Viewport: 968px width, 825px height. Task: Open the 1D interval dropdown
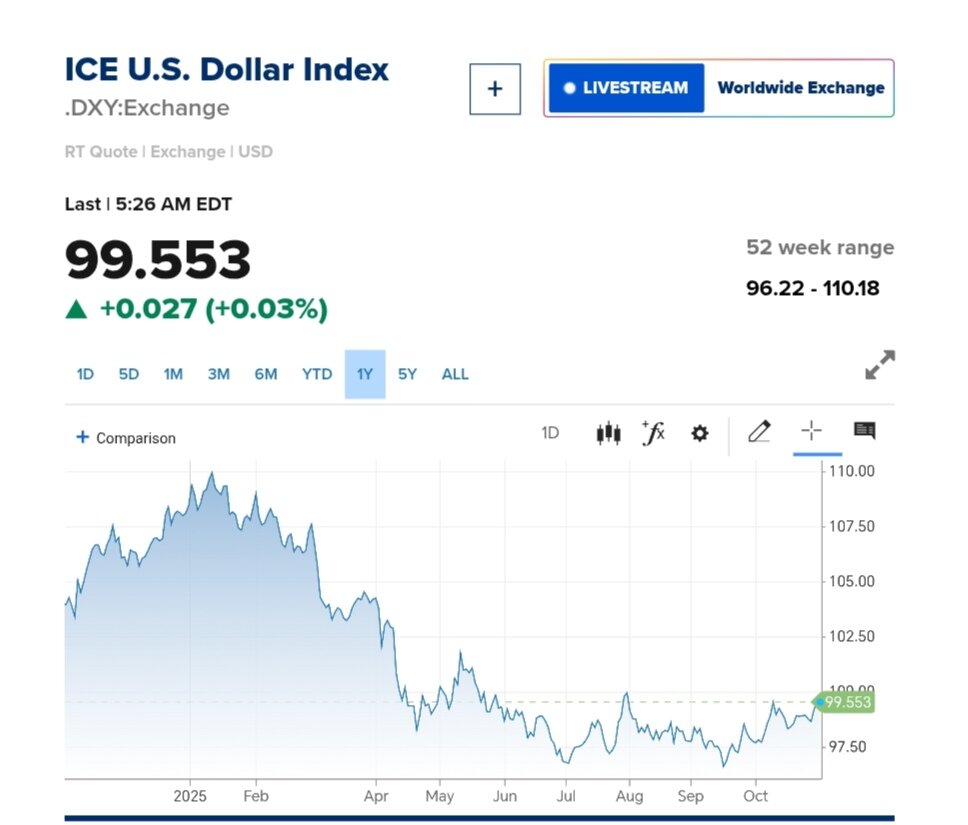(550, 433)
